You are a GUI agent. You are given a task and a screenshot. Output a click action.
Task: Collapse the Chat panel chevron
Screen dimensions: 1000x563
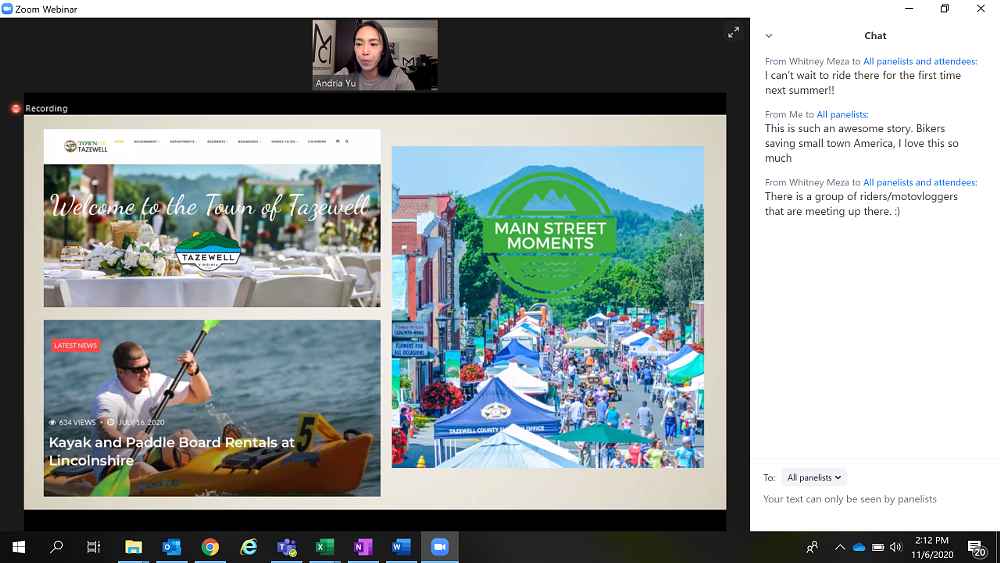(768, 36)
